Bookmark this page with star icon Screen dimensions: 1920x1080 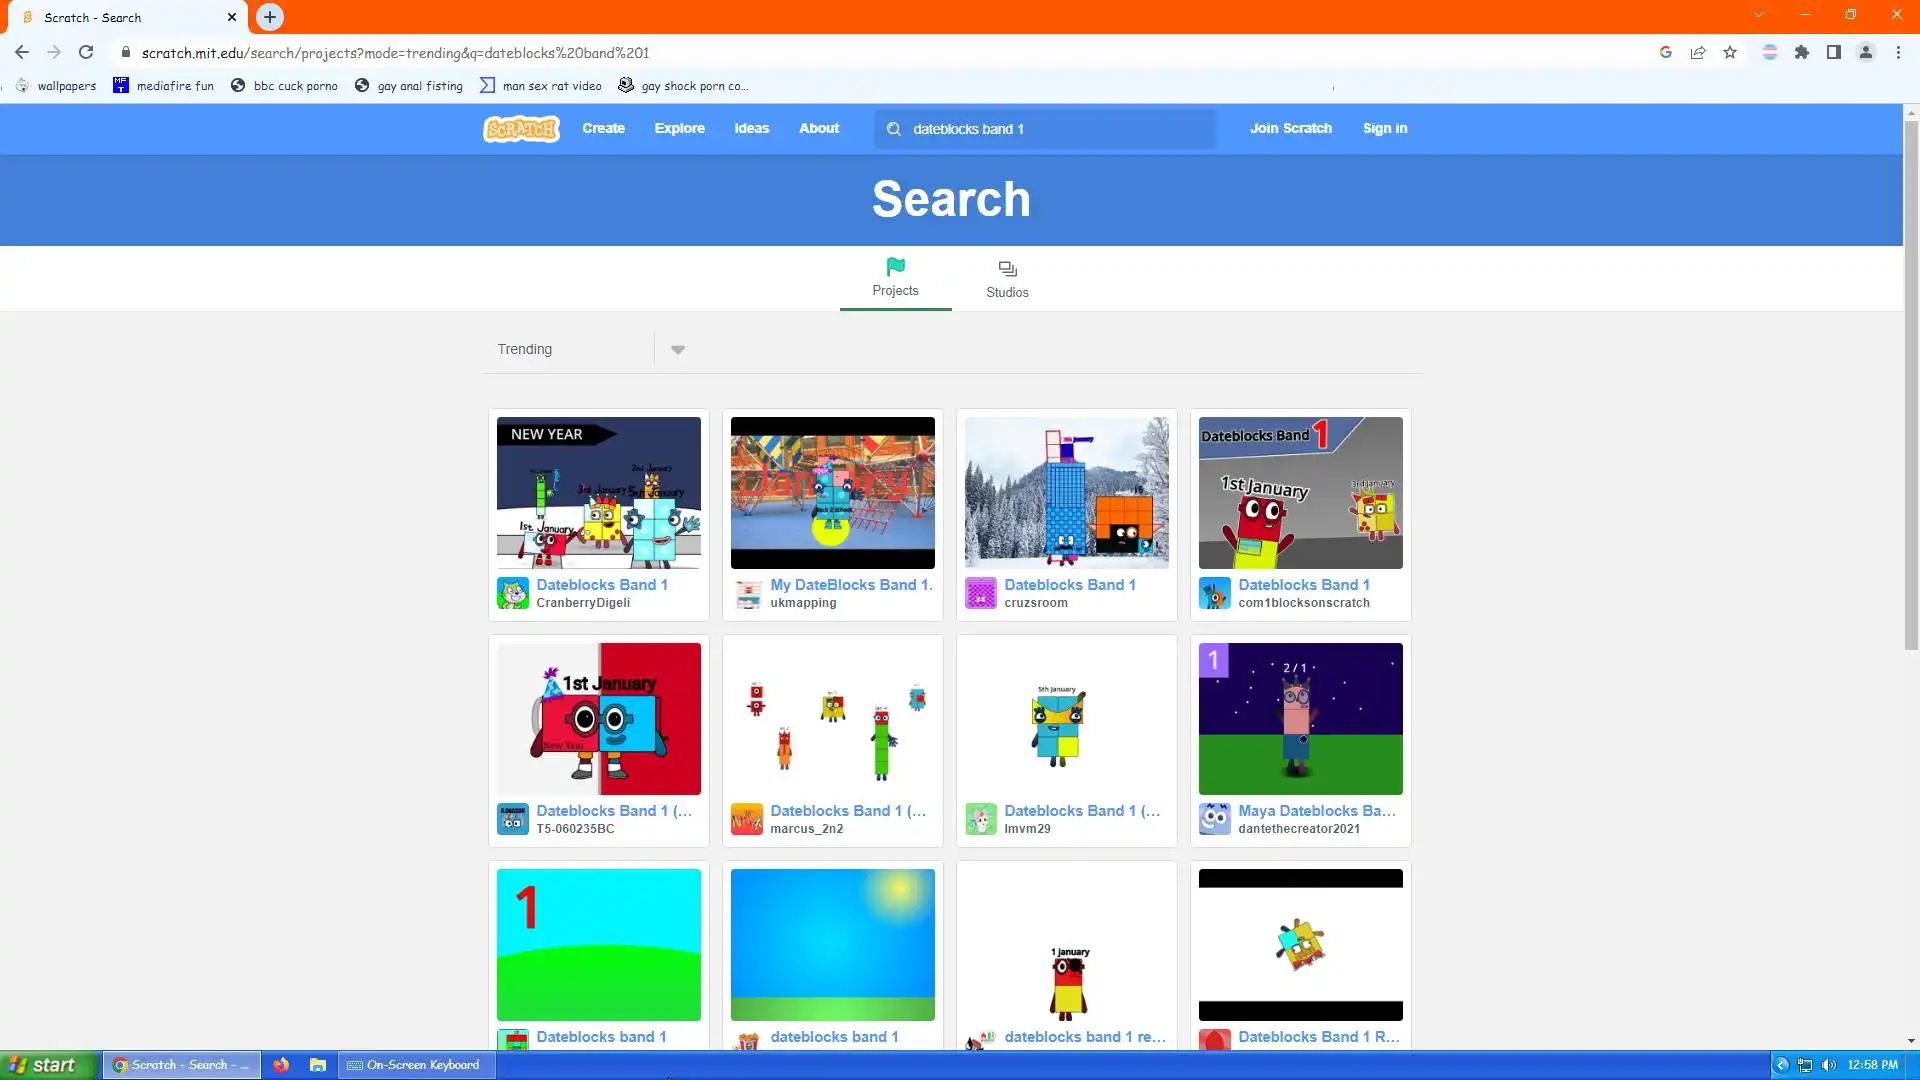click(1730, 53)
